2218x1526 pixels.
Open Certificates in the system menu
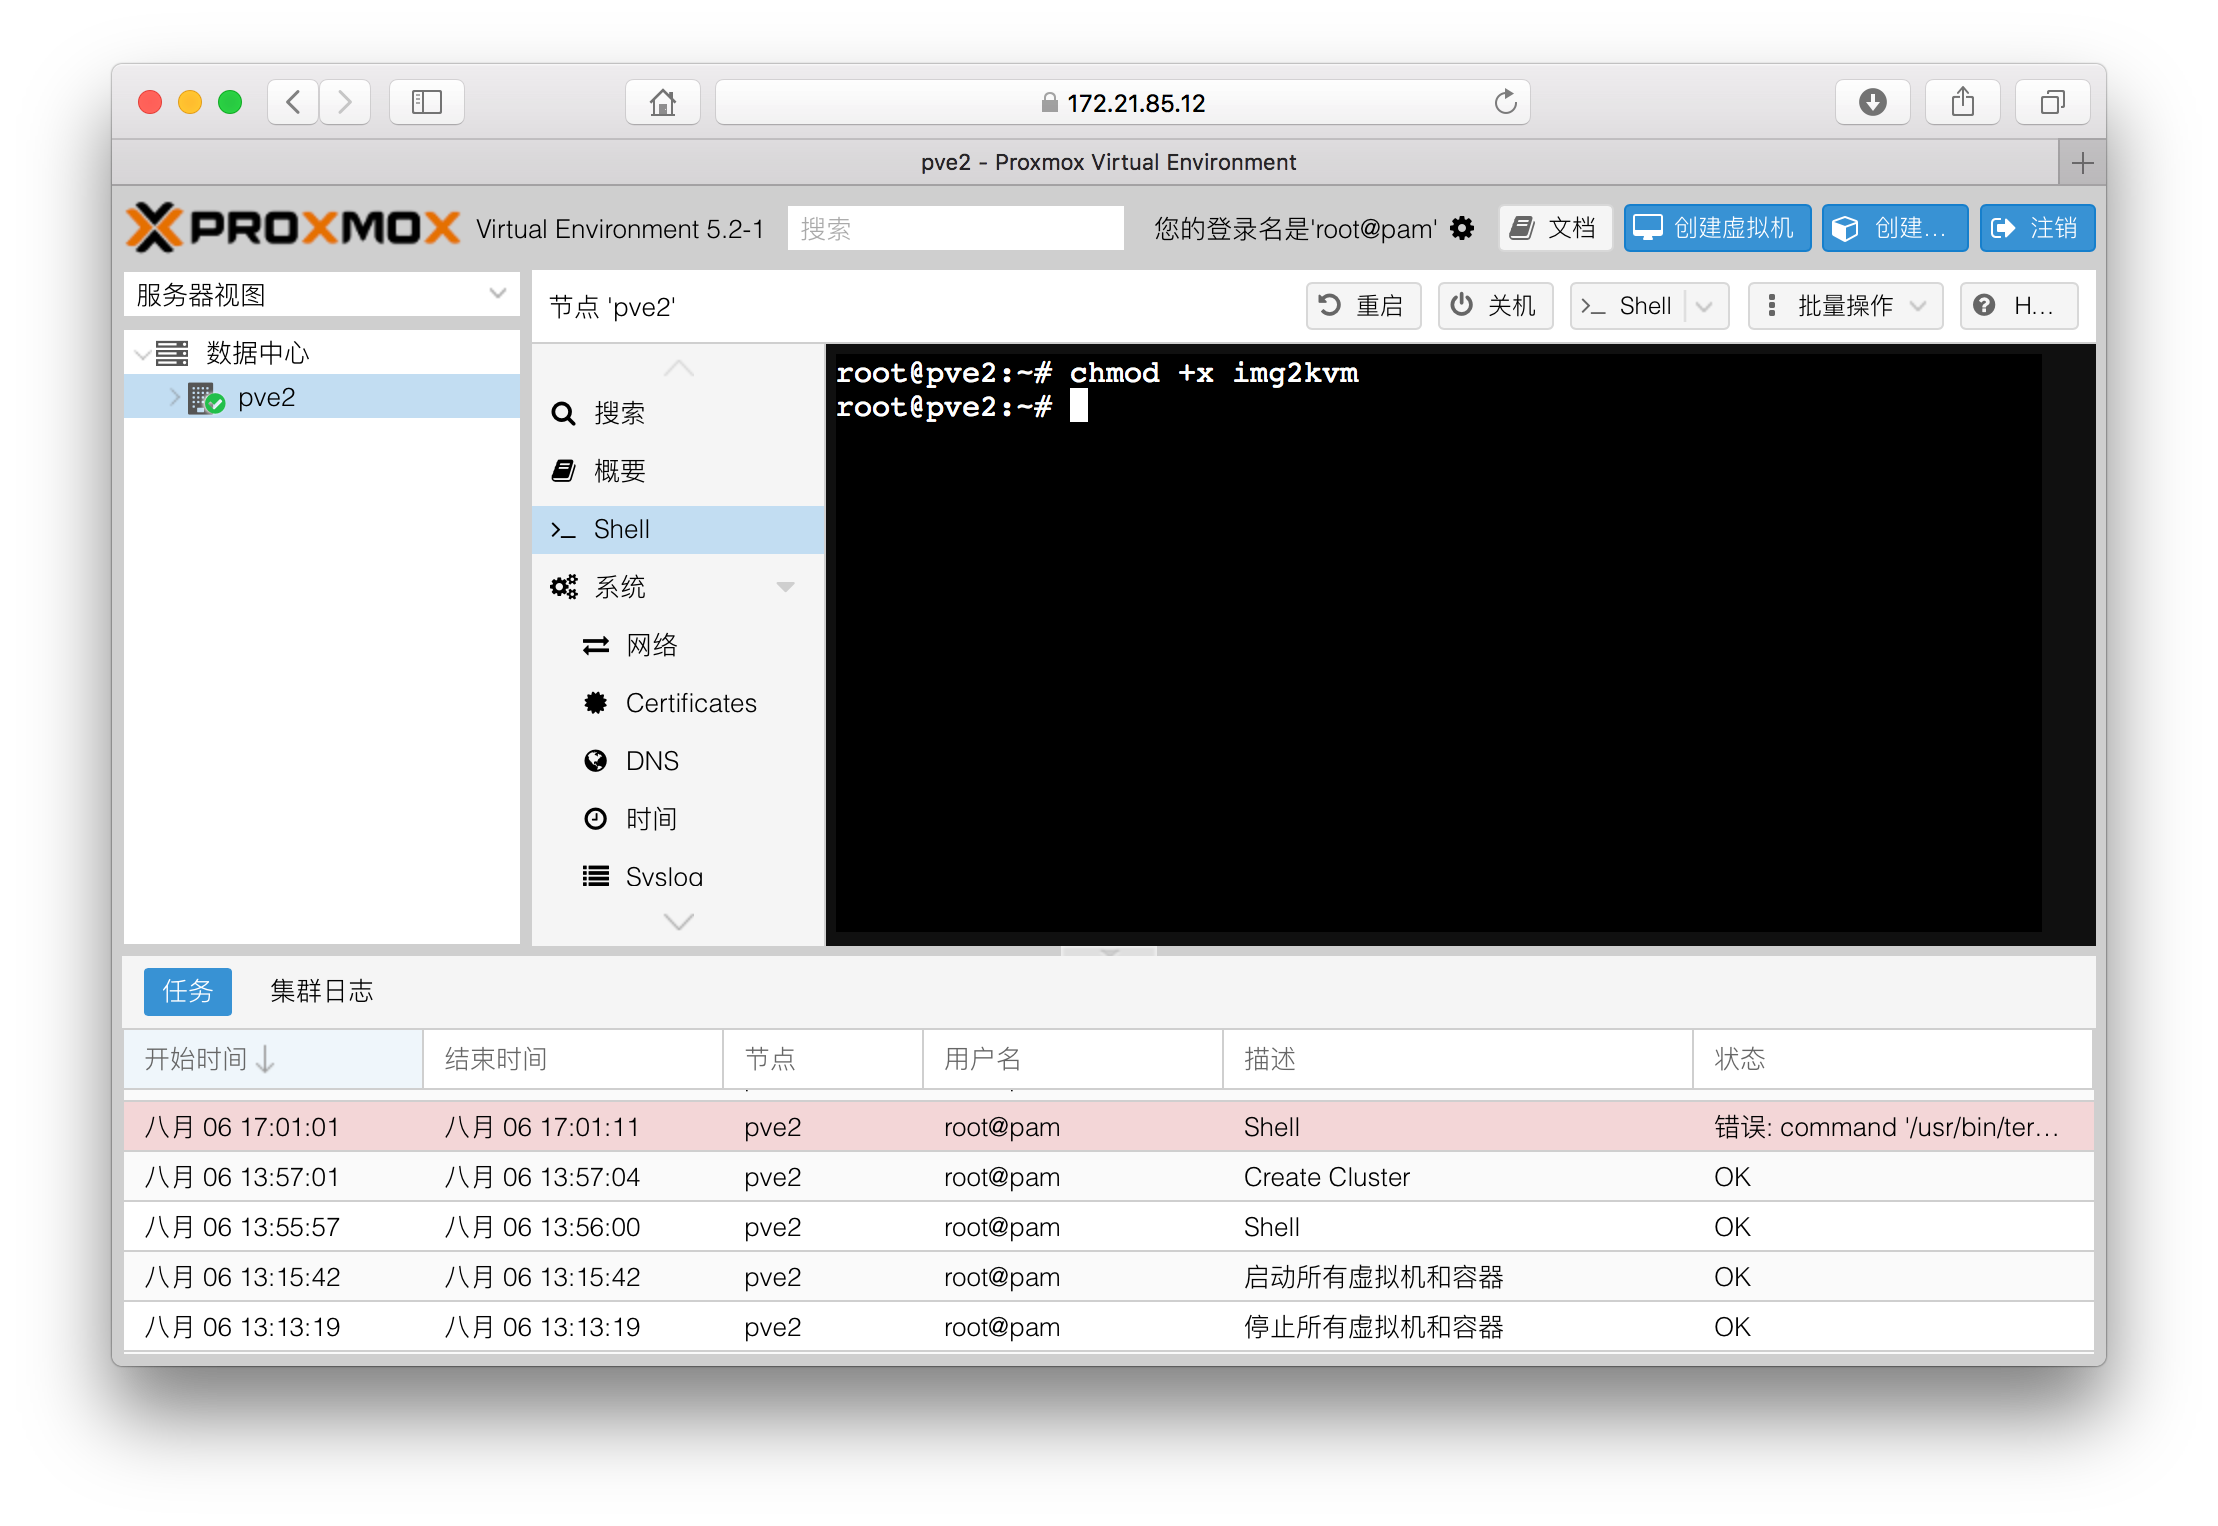(x=678, y=703)
